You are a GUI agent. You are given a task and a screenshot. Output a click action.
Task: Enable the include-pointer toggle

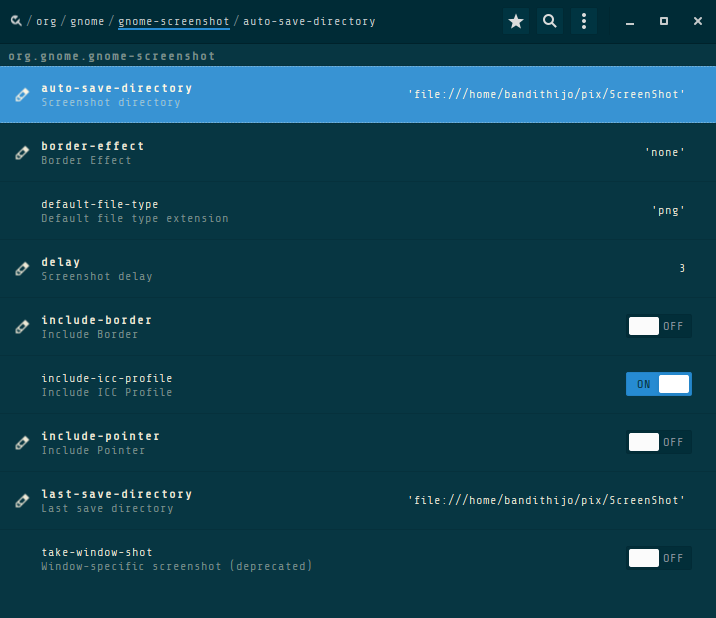pos(659,442)
